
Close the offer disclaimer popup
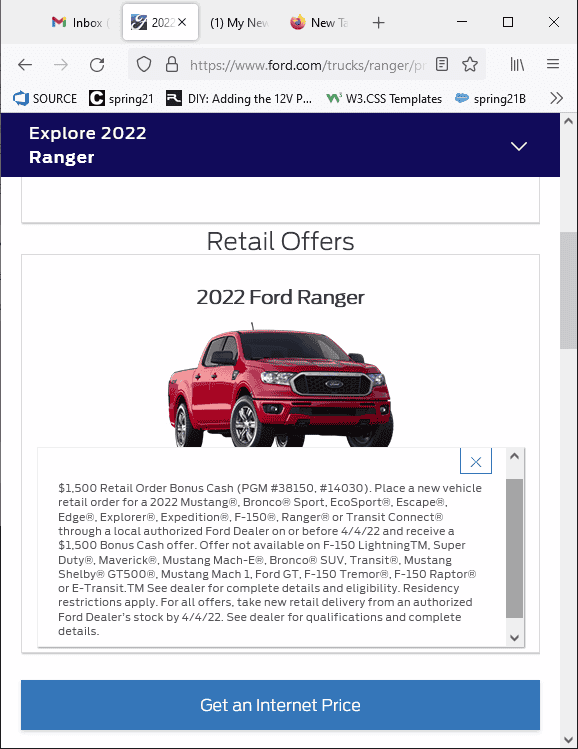pos(476,461)
